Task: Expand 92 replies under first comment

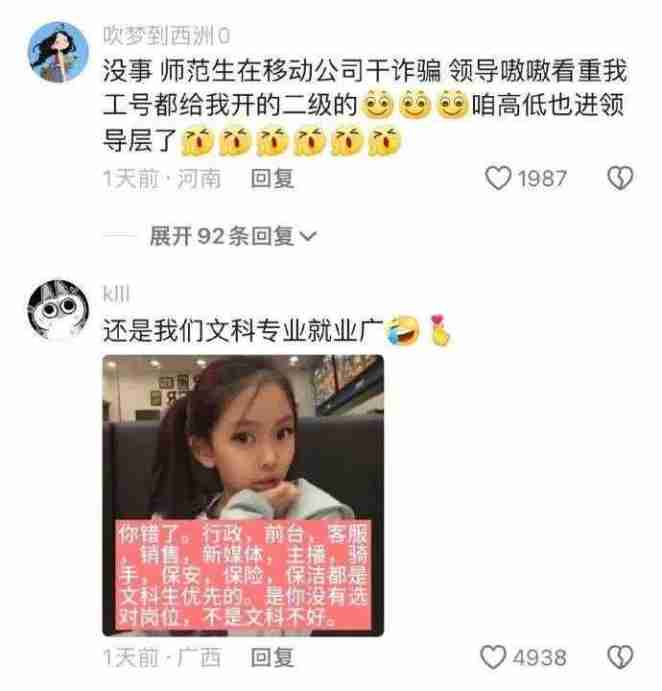Action: 232,236
